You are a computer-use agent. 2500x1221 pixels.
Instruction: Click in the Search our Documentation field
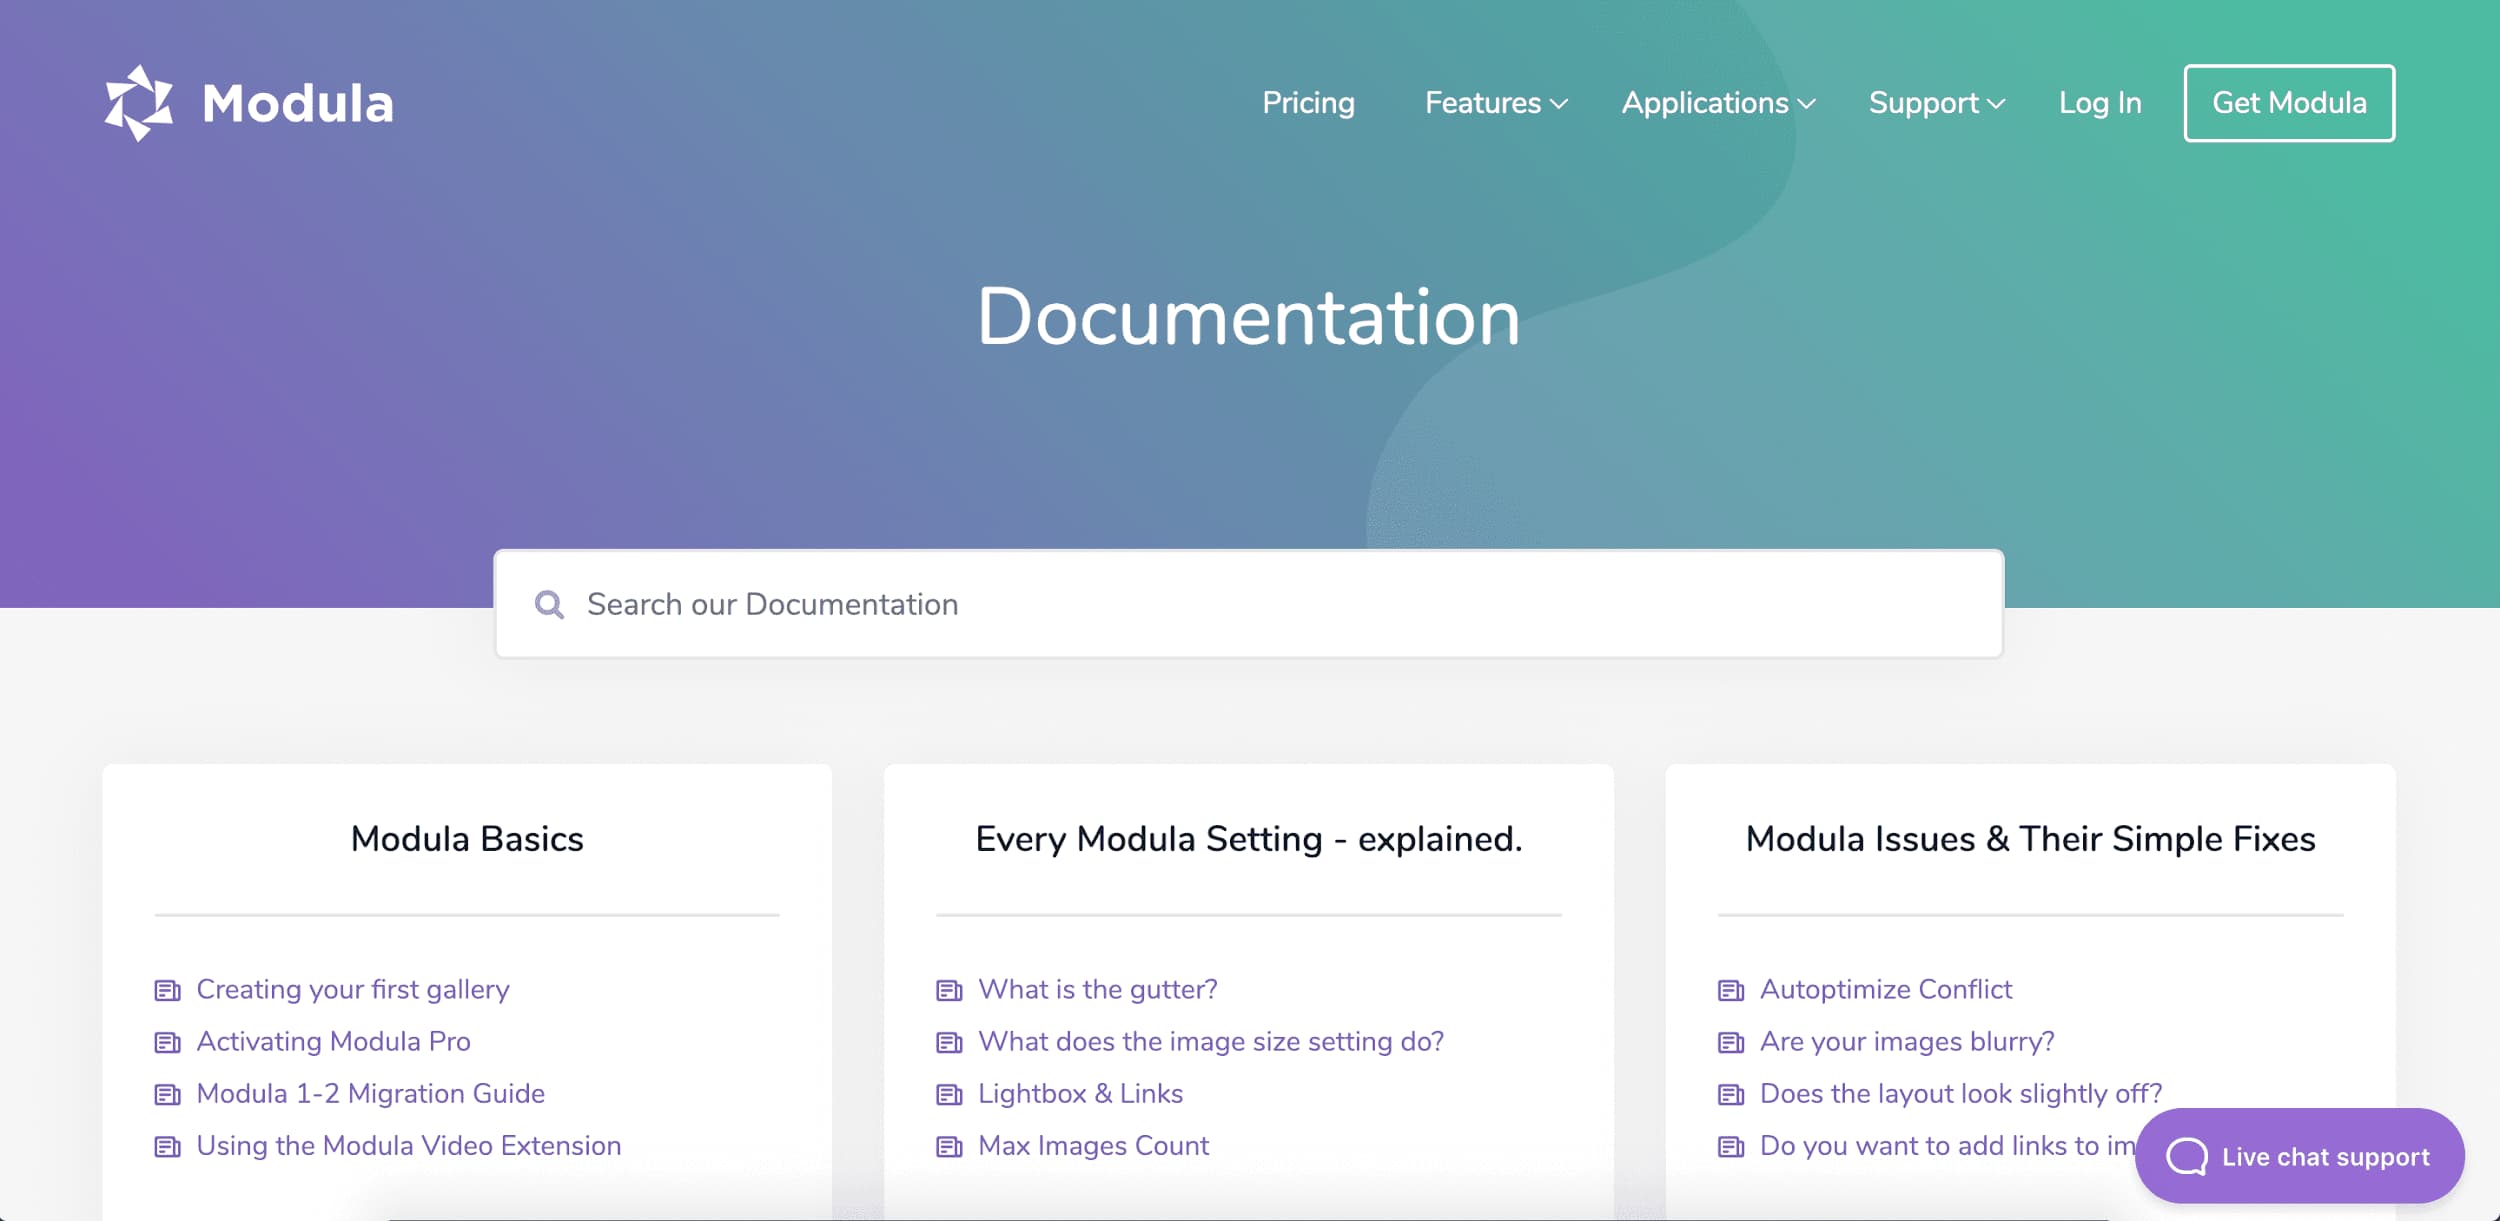[1248, 603]
